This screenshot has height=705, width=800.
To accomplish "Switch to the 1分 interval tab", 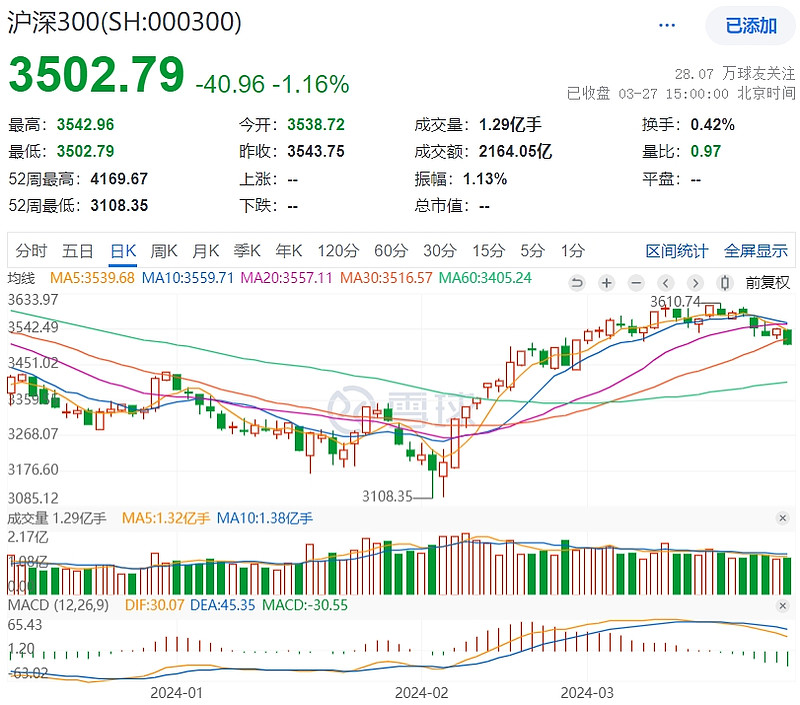I will (572, 251).
